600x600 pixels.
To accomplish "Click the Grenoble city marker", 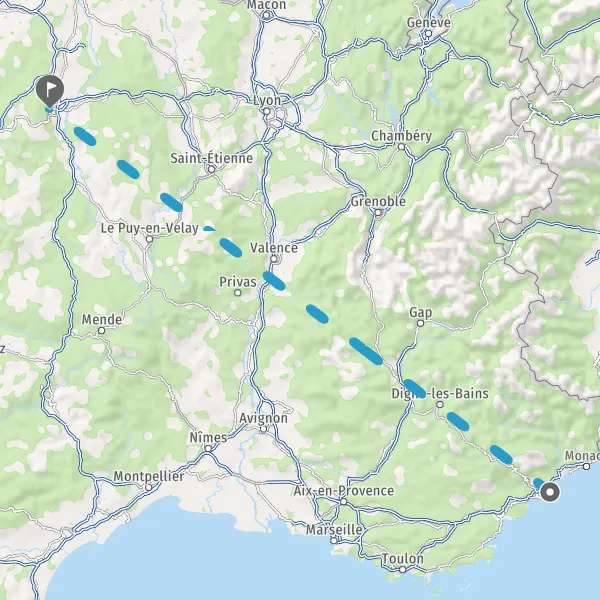I will (378, 213).
